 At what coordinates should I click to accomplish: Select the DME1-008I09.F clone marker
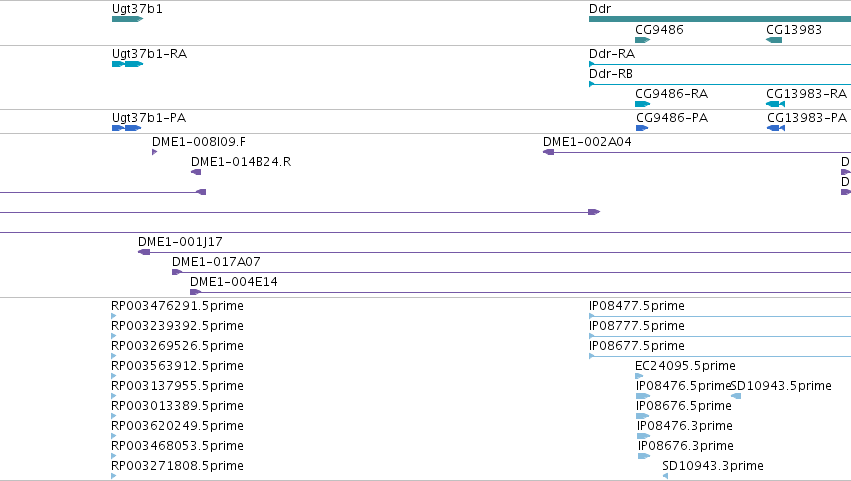point(155,152)
